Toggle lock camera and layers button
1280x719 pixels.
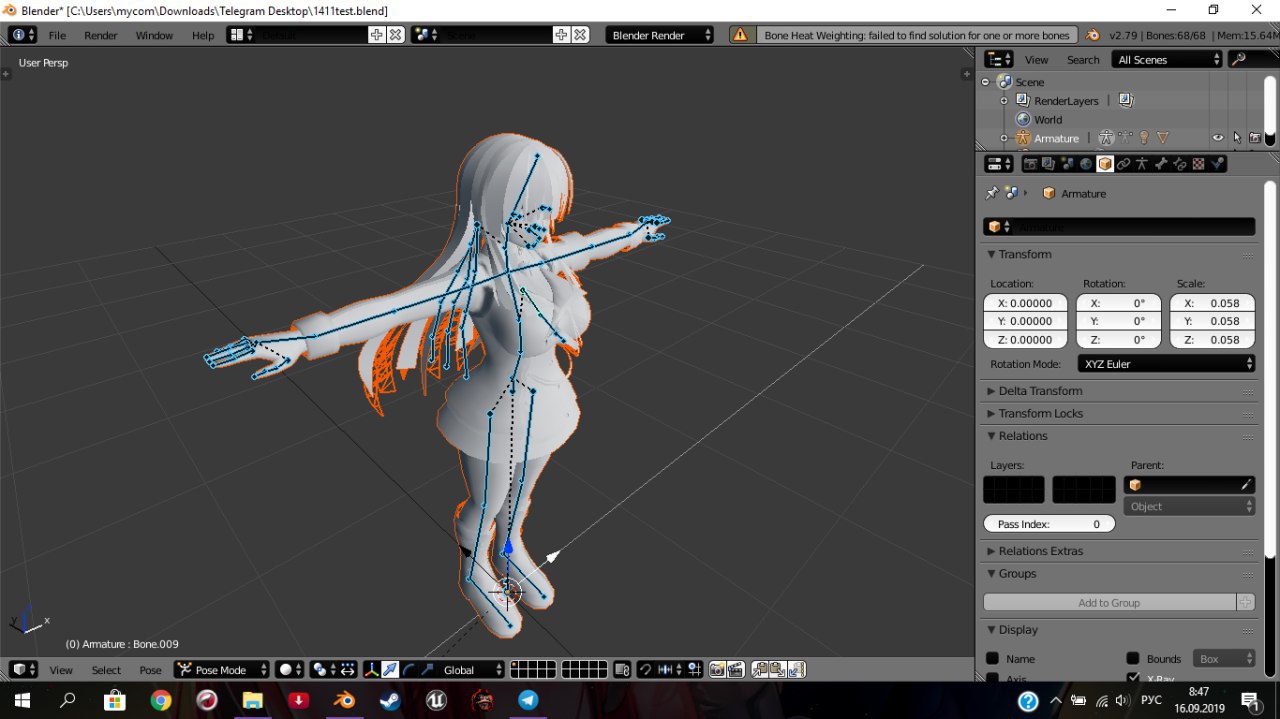click(x=622, y=669)
